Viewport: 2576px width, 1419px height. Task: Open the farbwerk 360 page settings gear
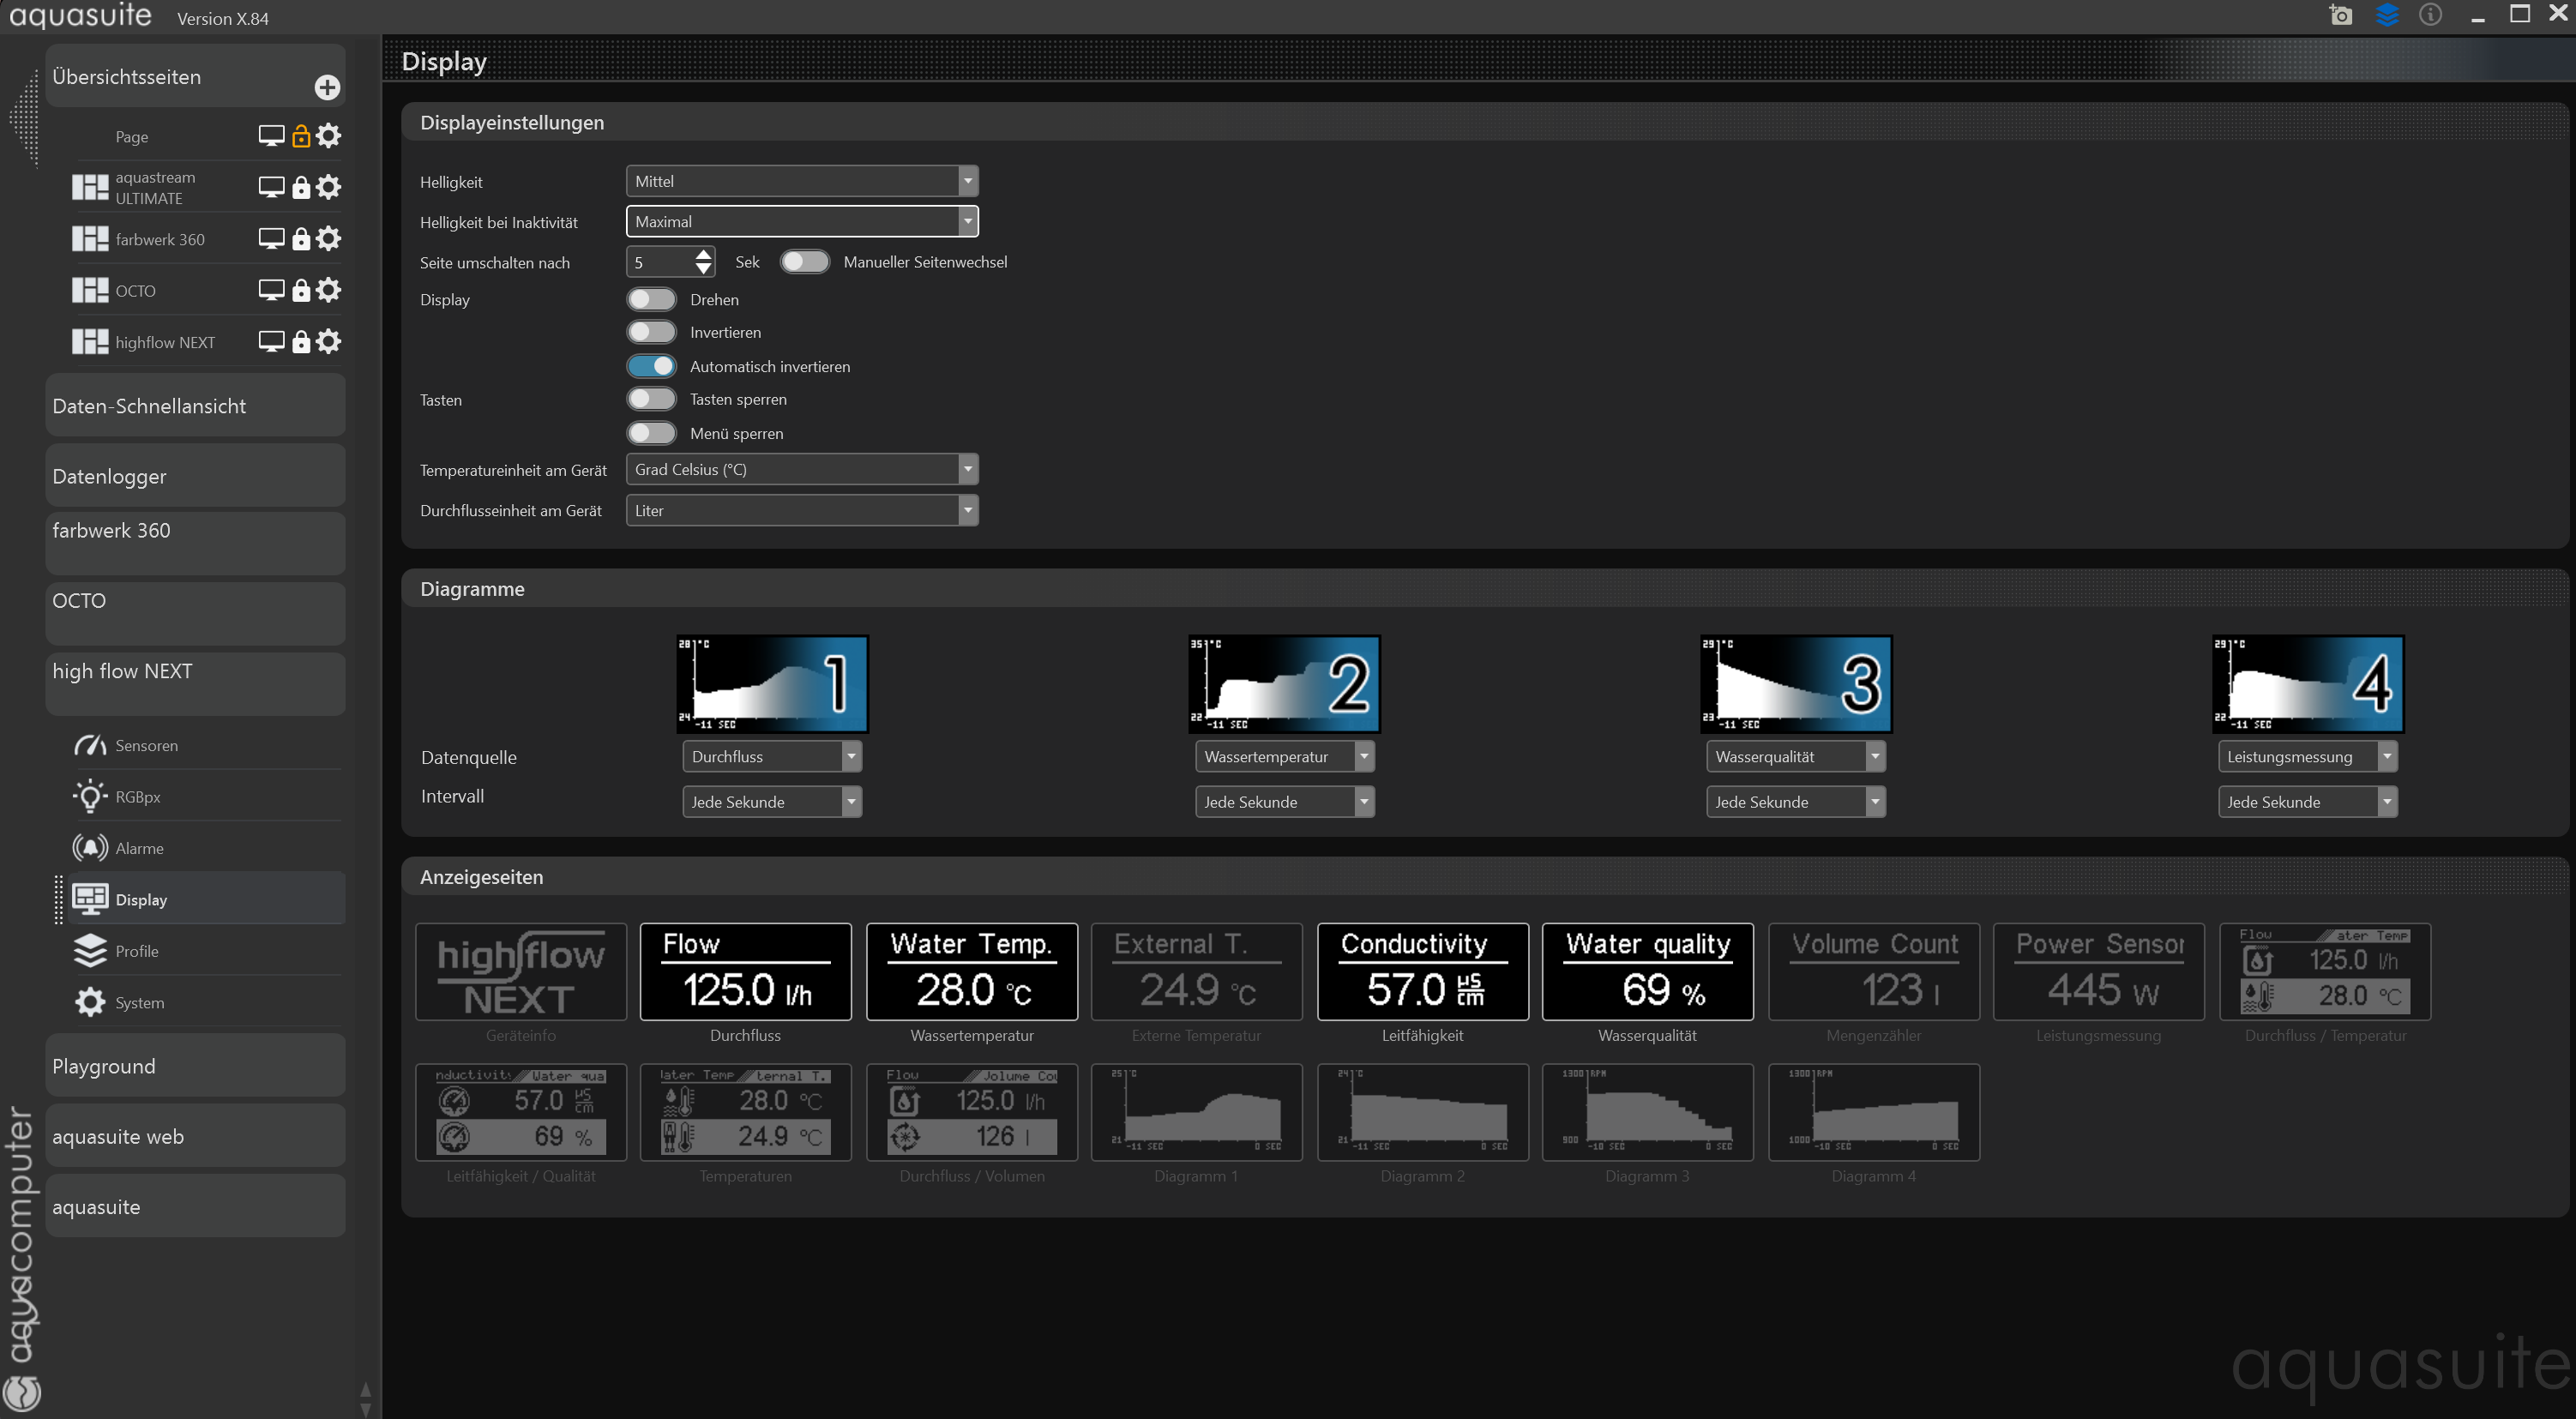(x=329, y=239)
